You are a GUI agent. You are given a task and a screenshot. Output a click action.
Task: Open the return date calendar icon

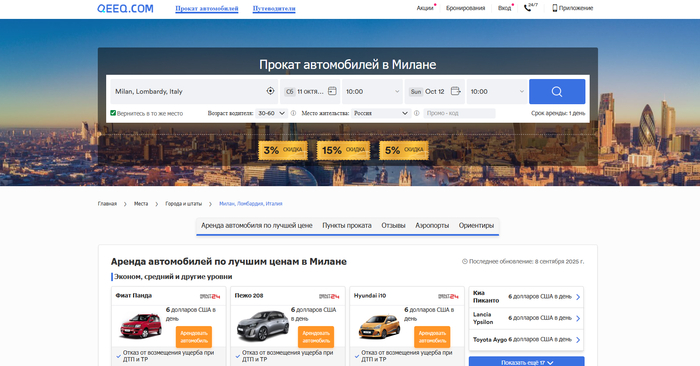coord(455,91)
